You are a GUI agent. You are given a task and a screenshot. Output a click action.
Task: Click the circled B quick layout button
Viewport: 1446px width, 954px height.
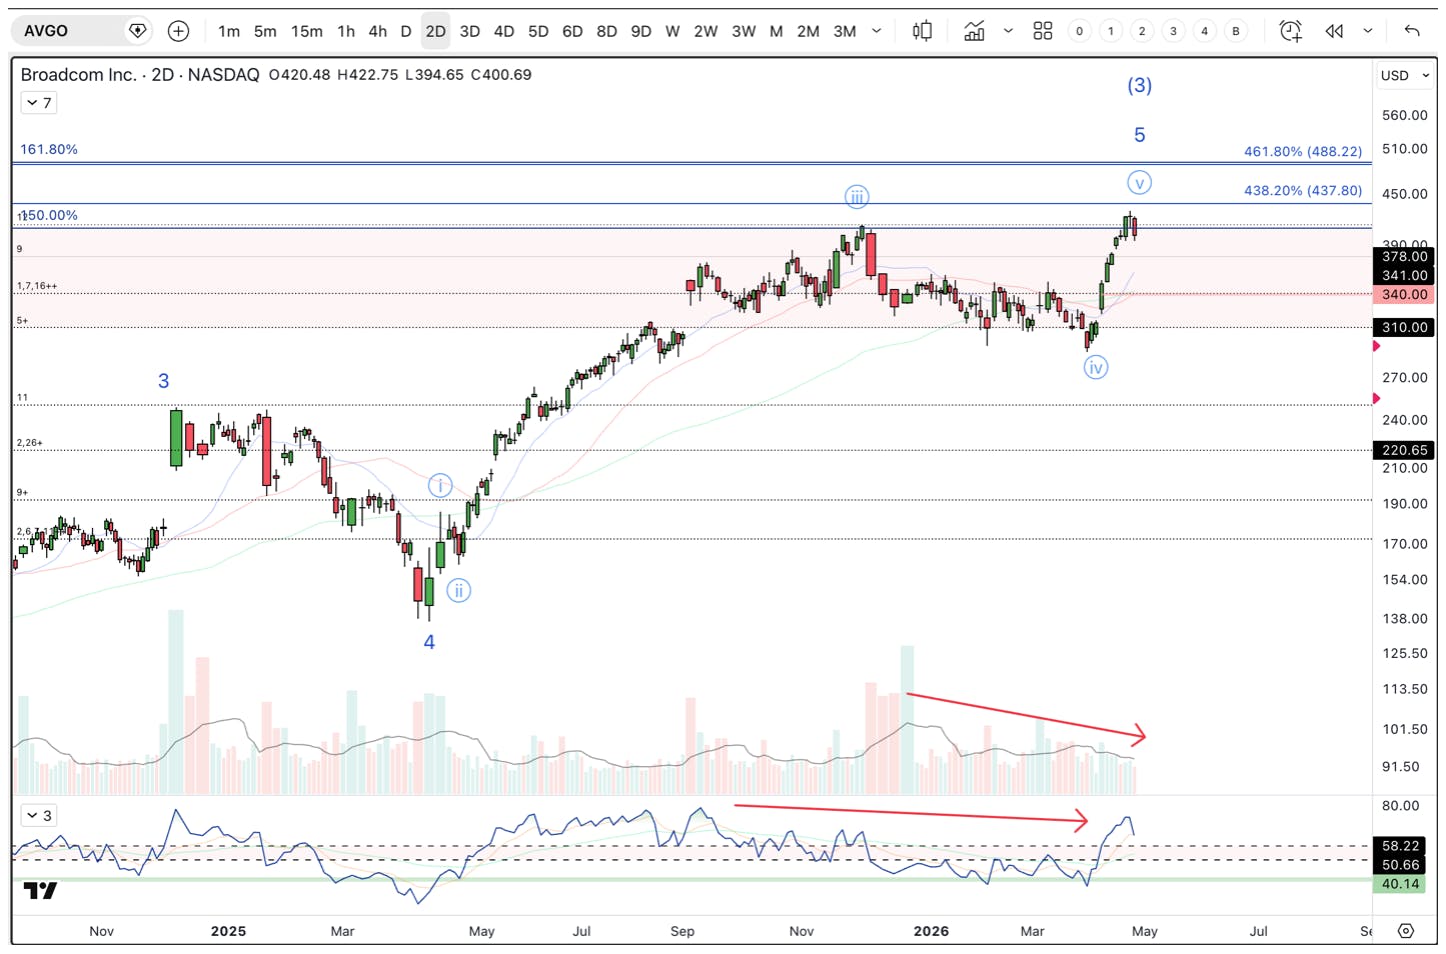click(x=1236, y=31)
